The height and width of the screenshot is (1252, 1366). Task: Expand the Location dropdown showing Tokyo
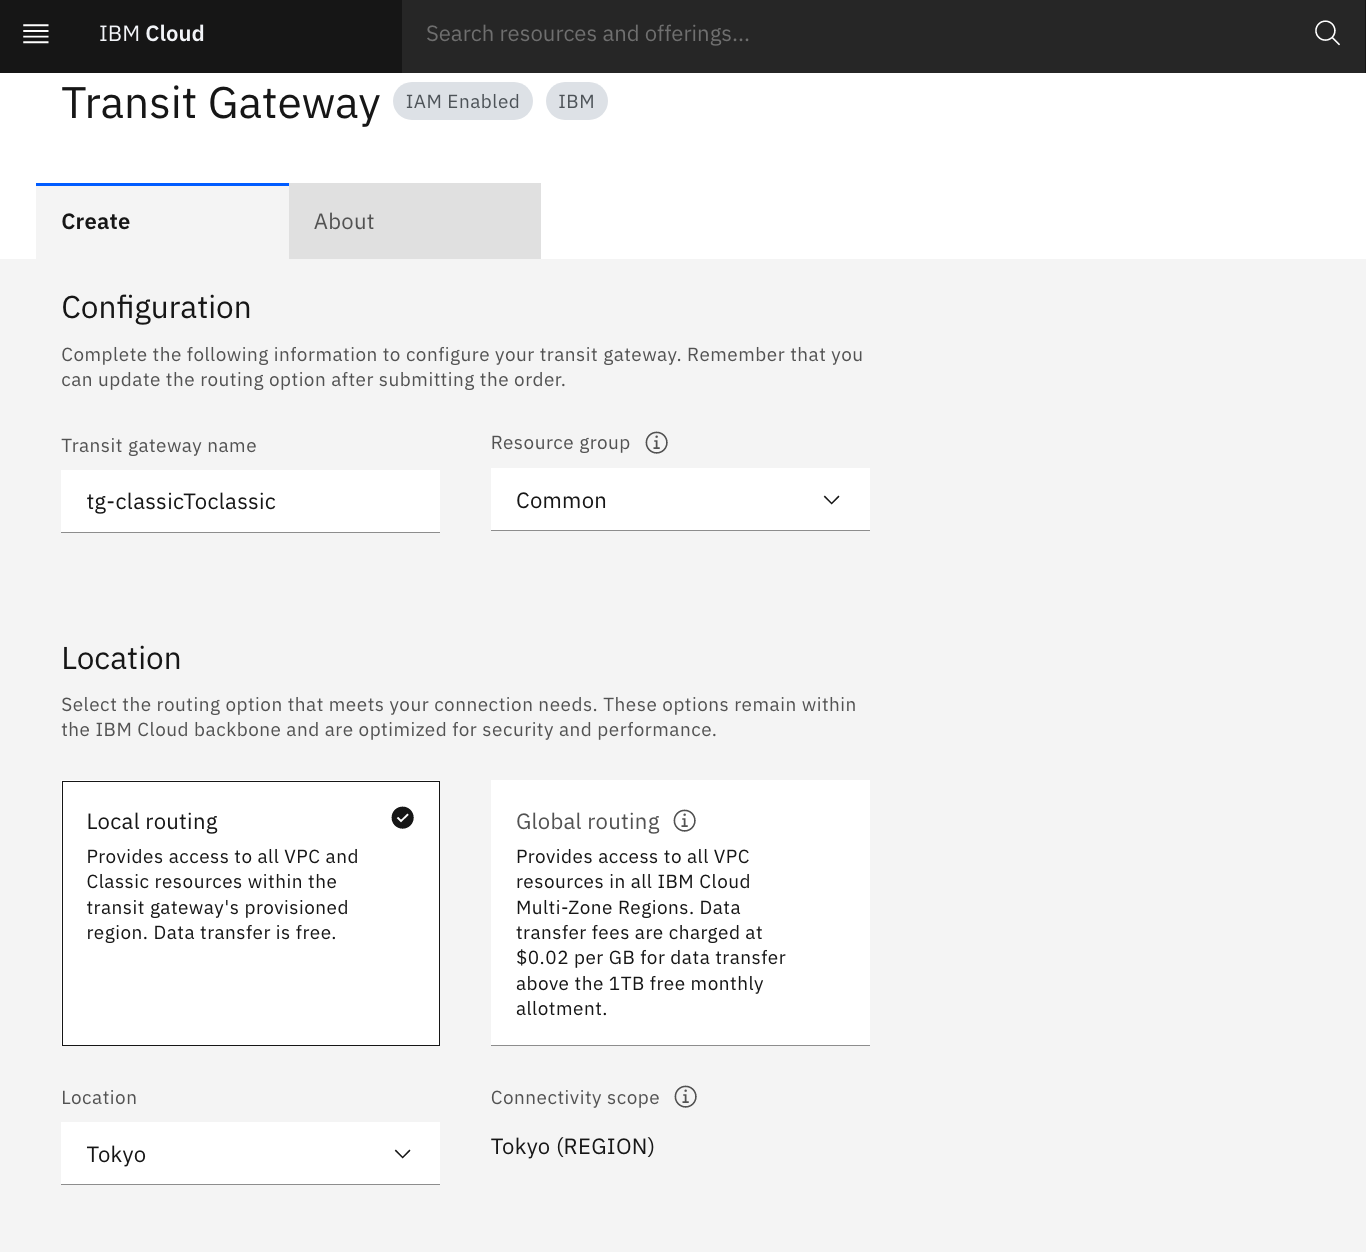[250, 1154]
